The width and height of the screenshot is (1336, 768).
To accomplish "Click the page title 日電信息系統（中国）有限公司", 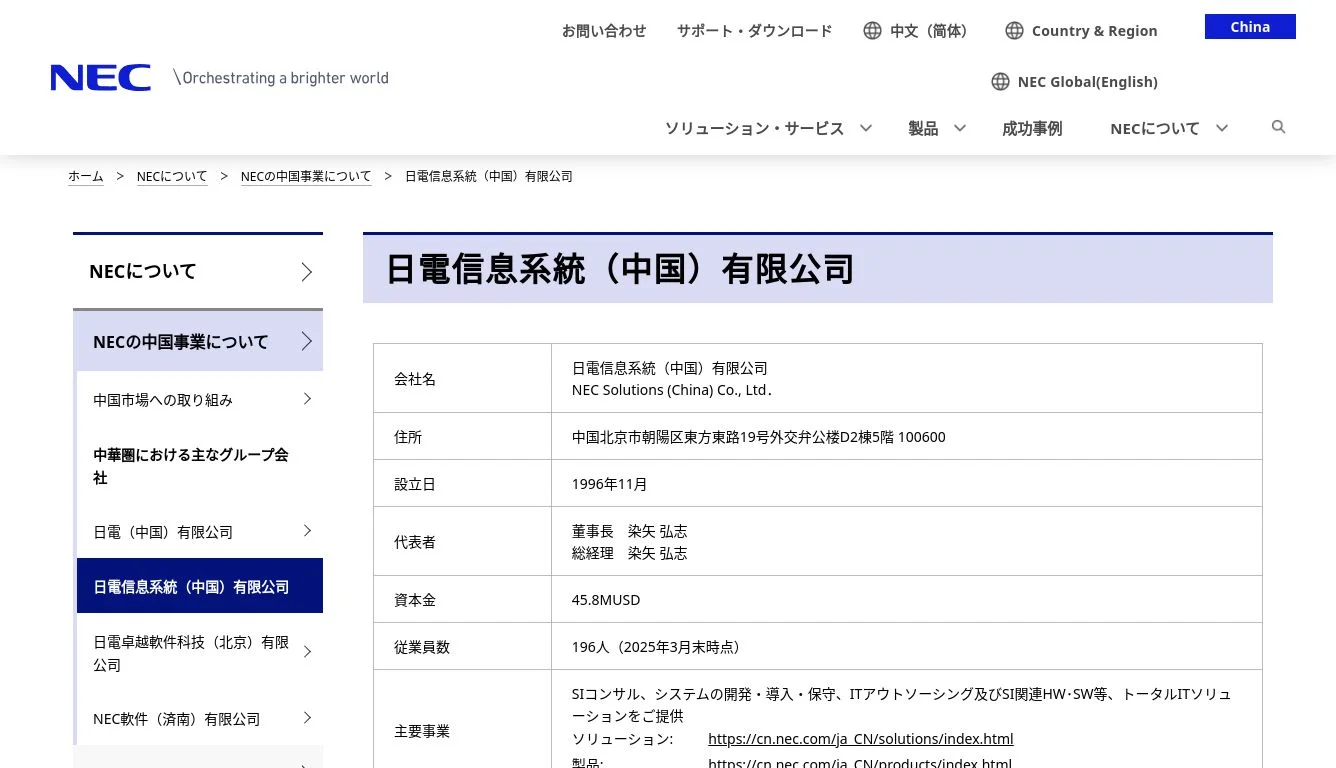I will point(620,270).
